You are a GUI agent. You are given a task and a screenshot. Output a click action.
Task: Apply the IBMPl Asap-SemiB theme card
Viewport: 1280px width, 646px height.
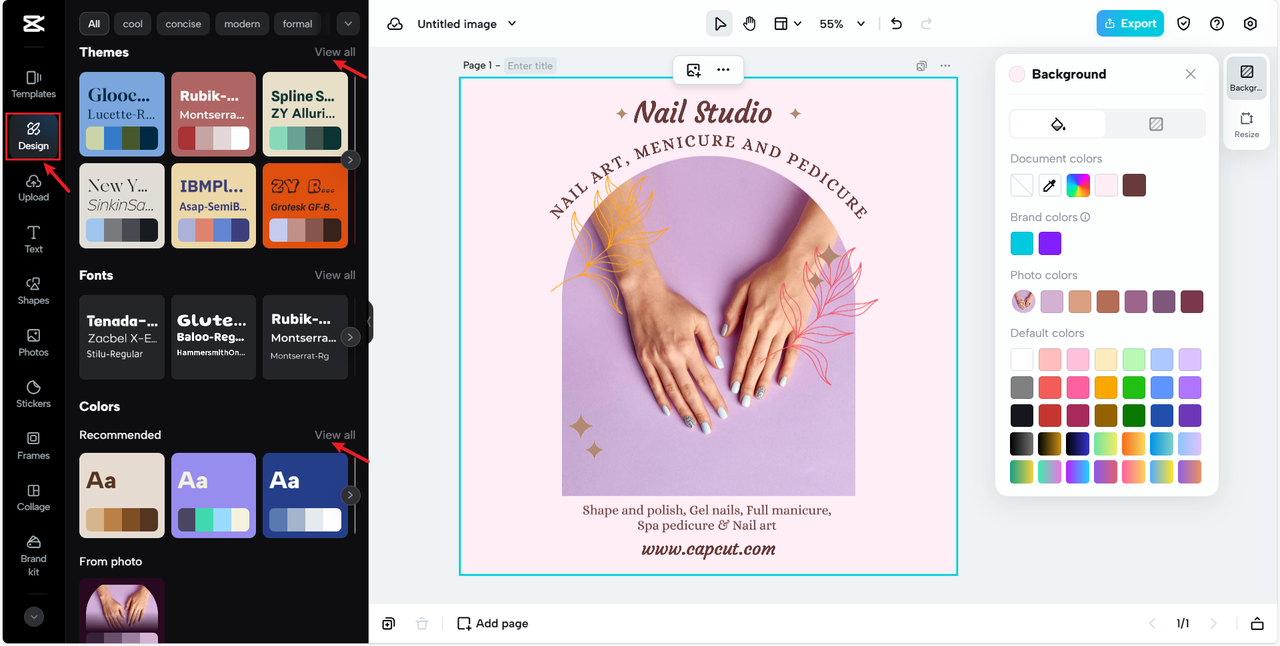tap(214, 206)
